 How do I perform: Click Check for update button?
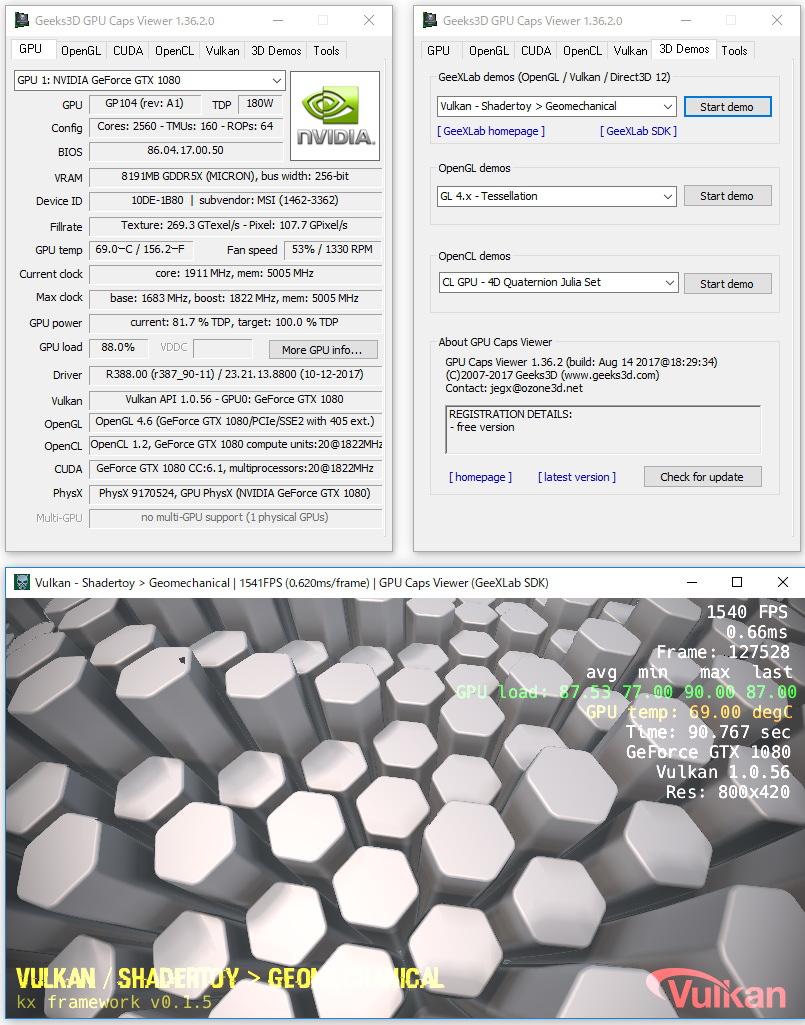[702, 477]
